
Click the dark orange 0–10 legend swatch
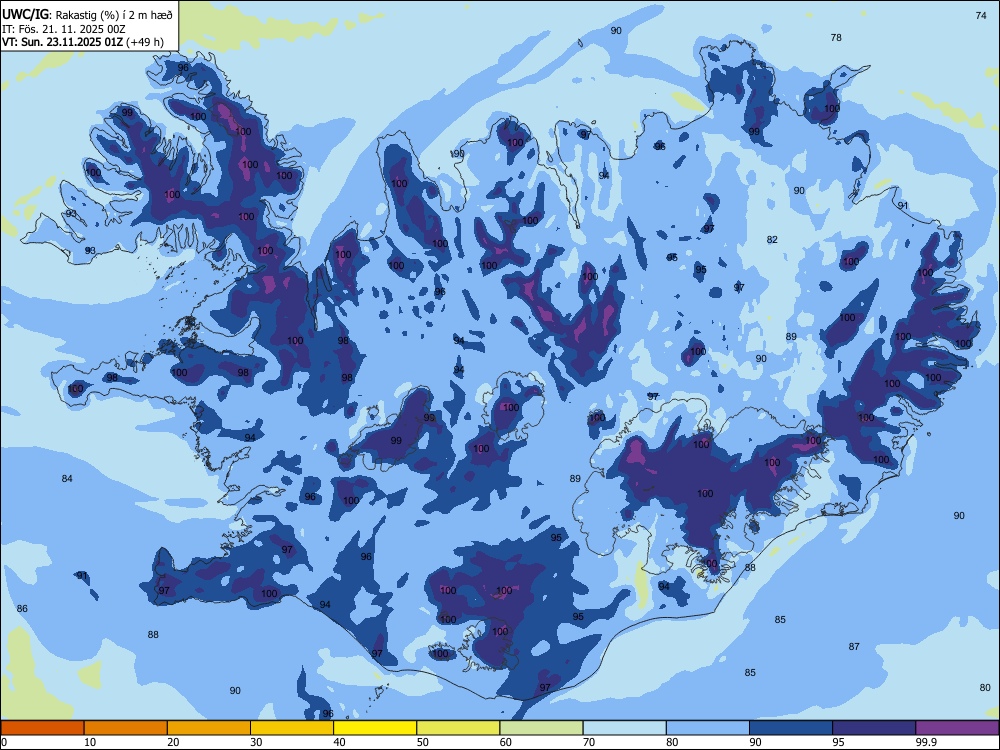pyautogui.click(x=42, y=728)
